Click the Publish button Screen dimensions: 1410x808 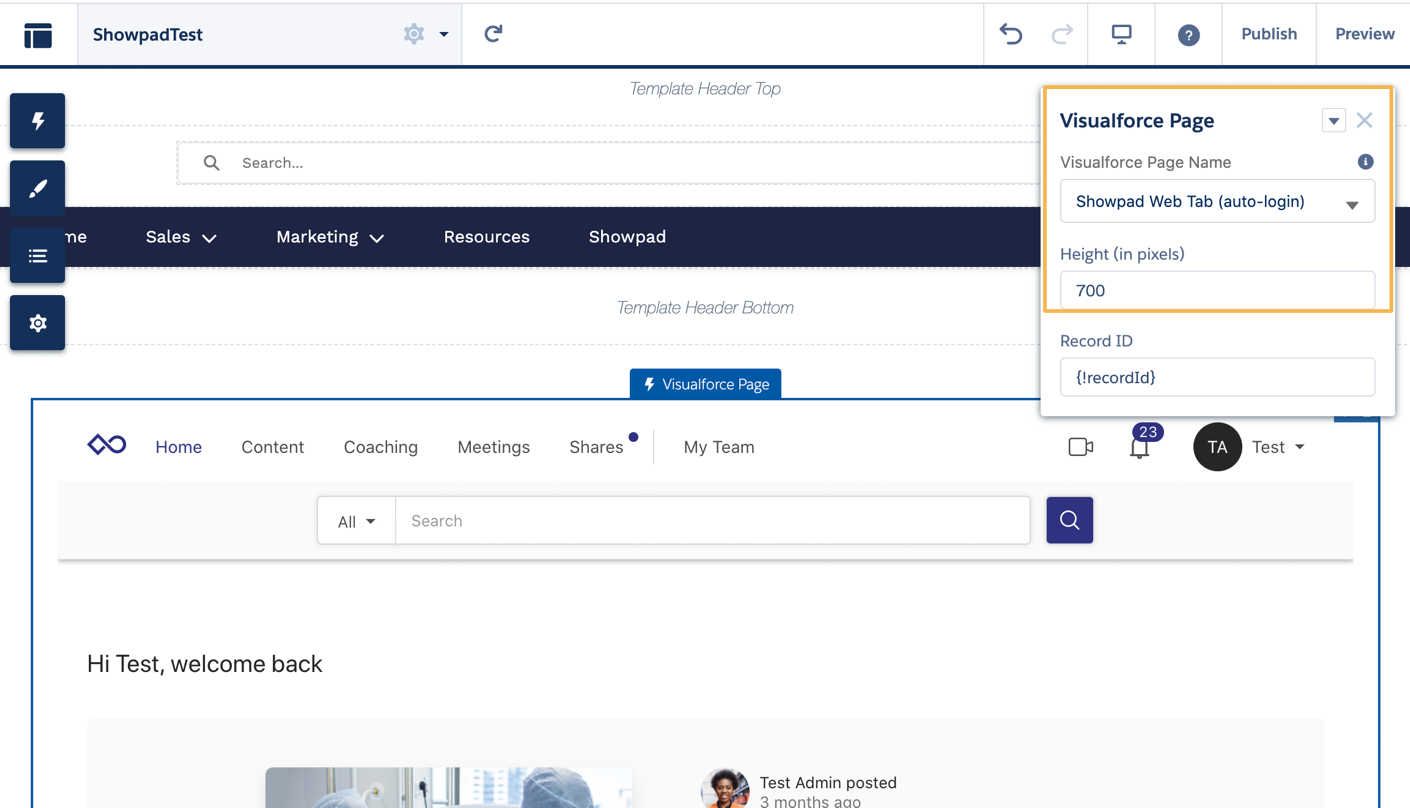(1269, 34)
